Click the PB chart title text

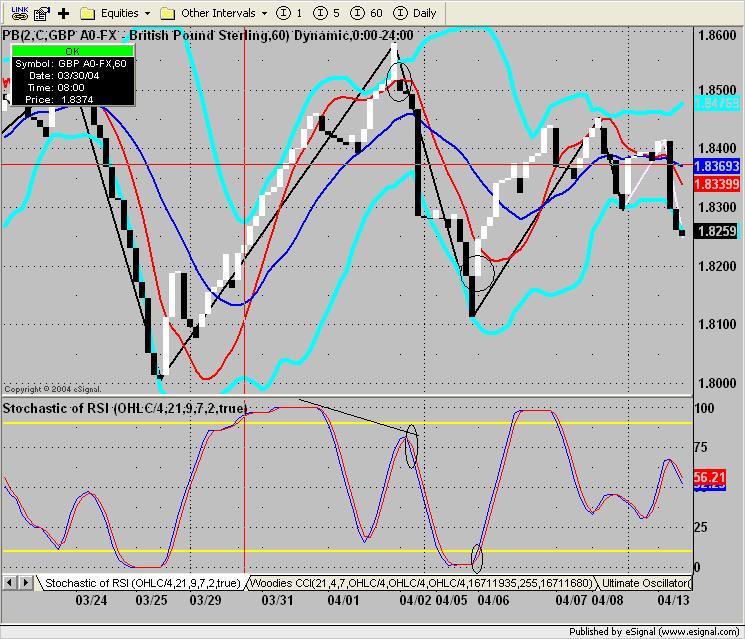point(208,36)
